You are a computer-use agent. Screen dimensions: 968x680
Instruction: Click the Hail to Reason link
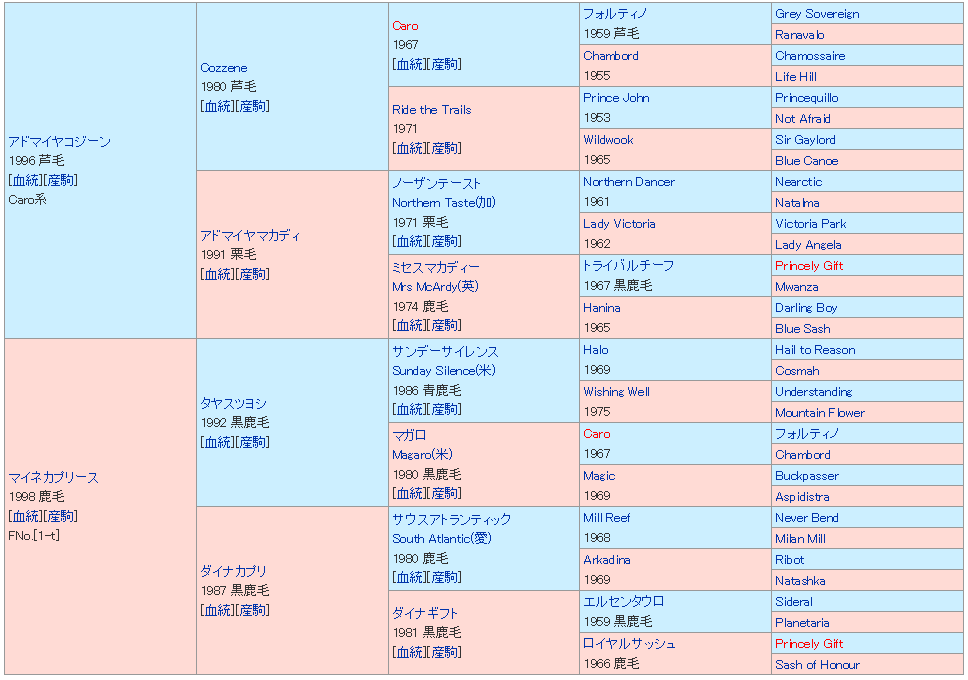(x=814, y=350)
